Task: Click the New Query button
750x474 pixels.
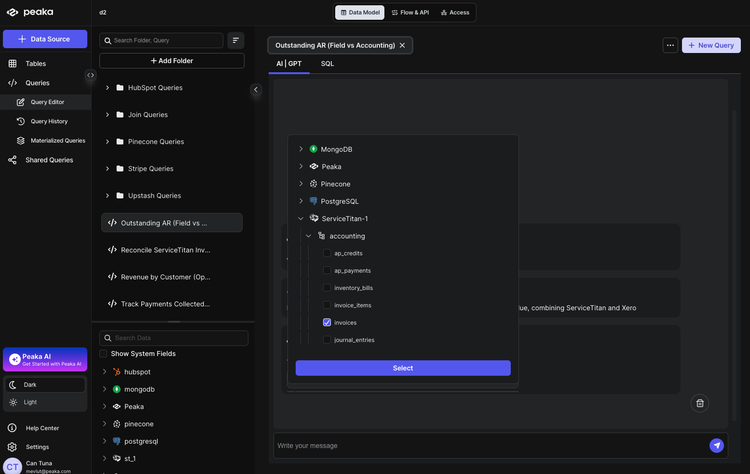Action: (x=711, y=45)
